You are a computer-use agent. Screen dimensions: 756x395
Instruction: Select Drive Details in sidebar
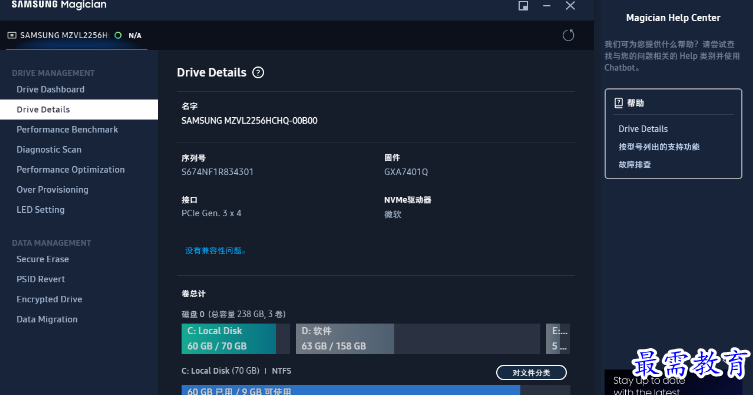(79, 109)
